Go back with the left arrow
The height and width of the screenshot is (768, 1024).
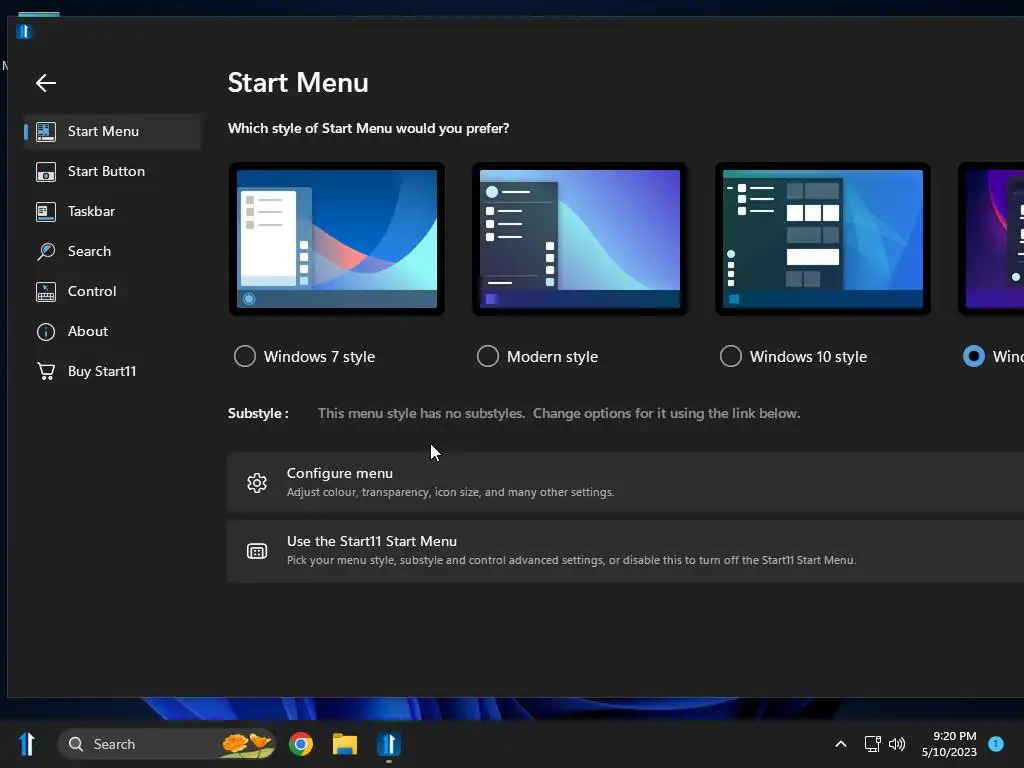(46, 83)
